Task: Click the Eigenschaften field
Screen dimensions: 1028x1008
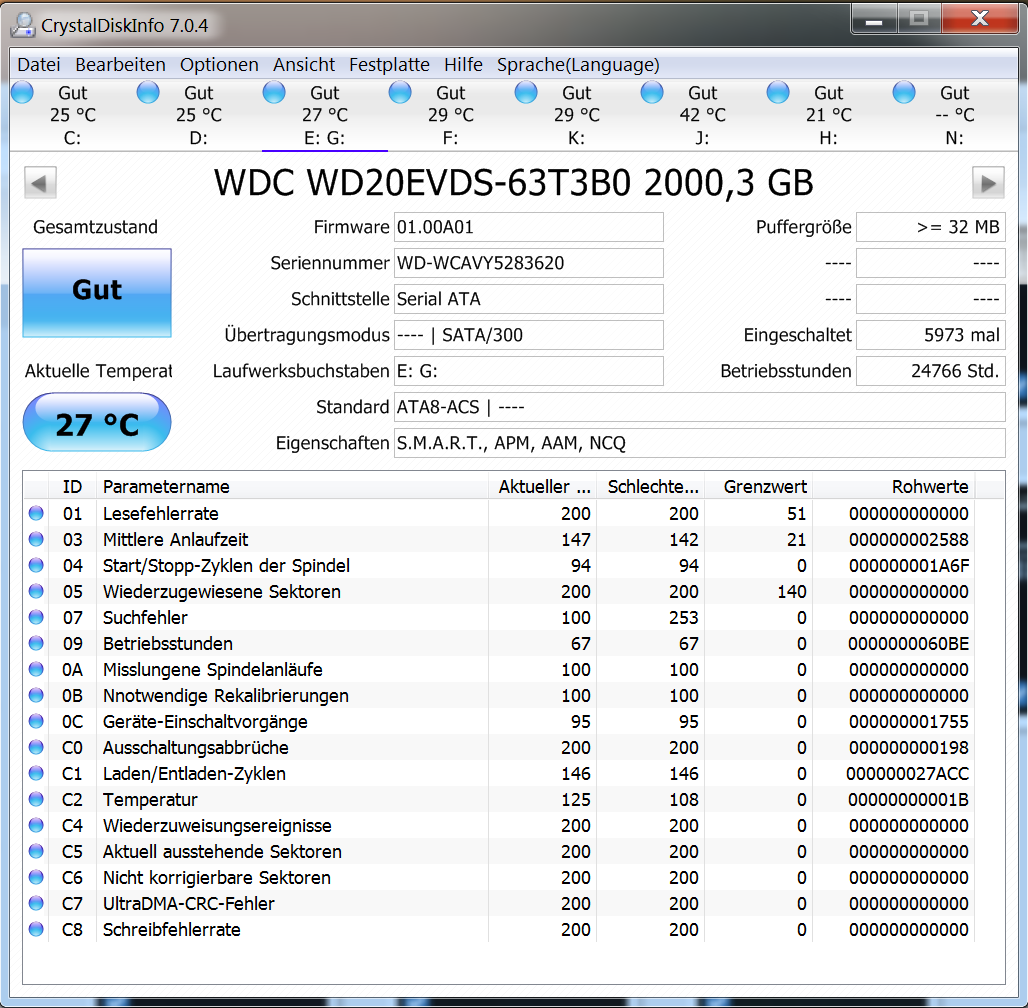Action: [x=700, y=443]
